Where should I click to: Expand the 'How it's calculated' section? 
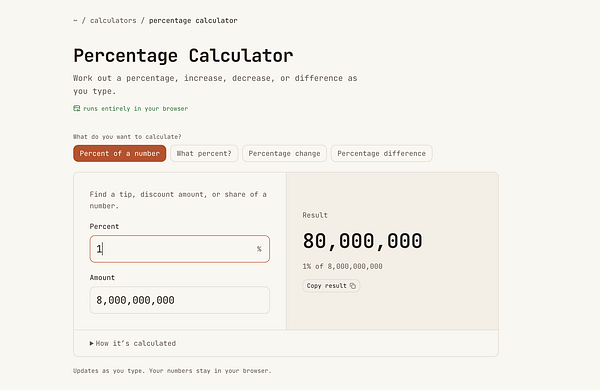point(133,343)
